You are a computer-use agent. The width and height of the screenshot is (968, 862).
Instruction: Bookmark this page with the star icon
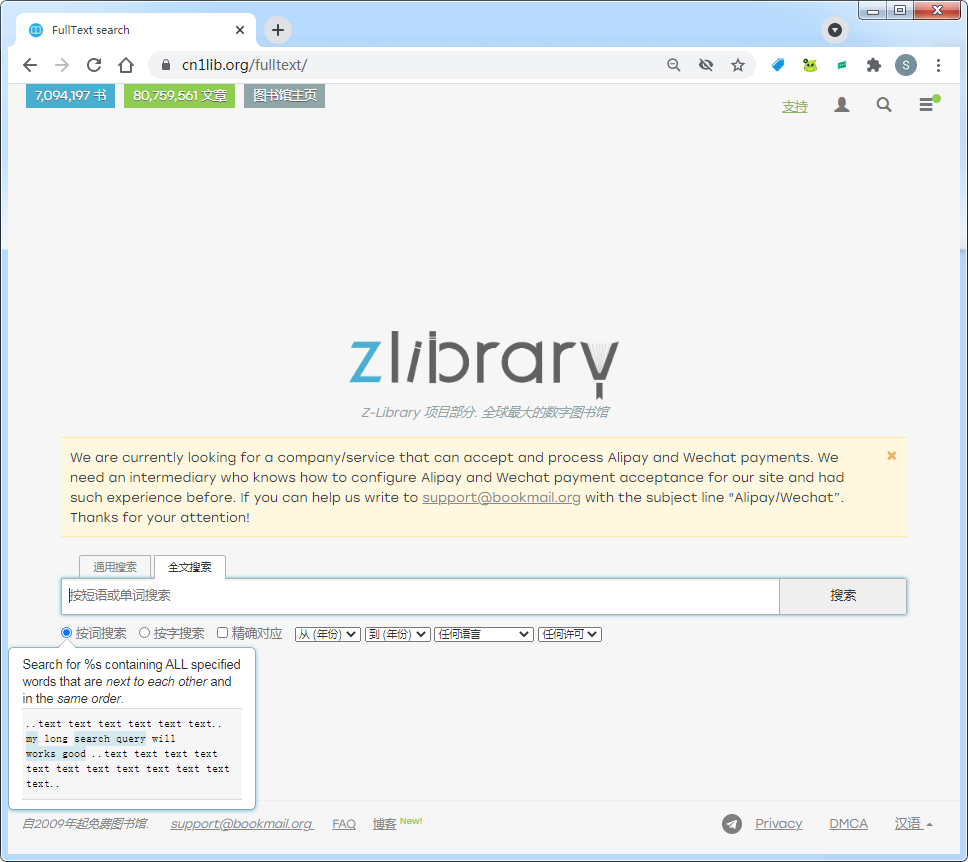pyautogui.click(x=738, y=65)
